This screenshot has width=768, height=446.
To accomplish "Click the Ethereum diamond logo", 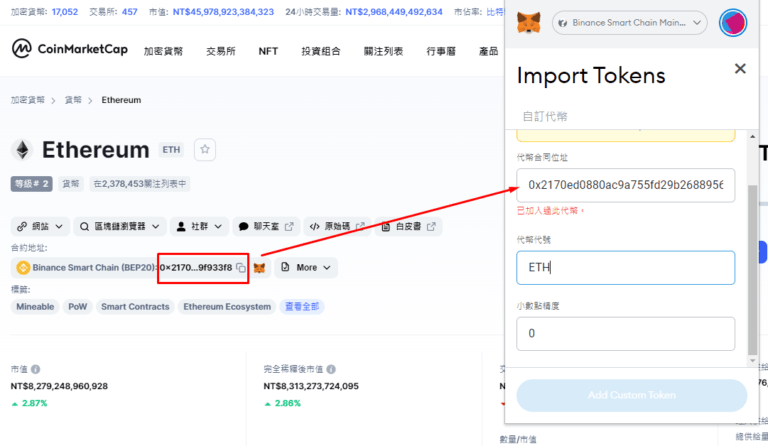I will (x=22, y=150).
